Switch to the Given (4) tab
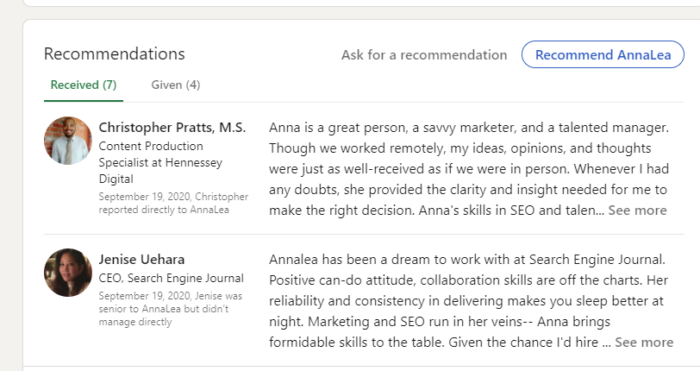Viewport: 700px width, 371px height. tap(175, 85)
